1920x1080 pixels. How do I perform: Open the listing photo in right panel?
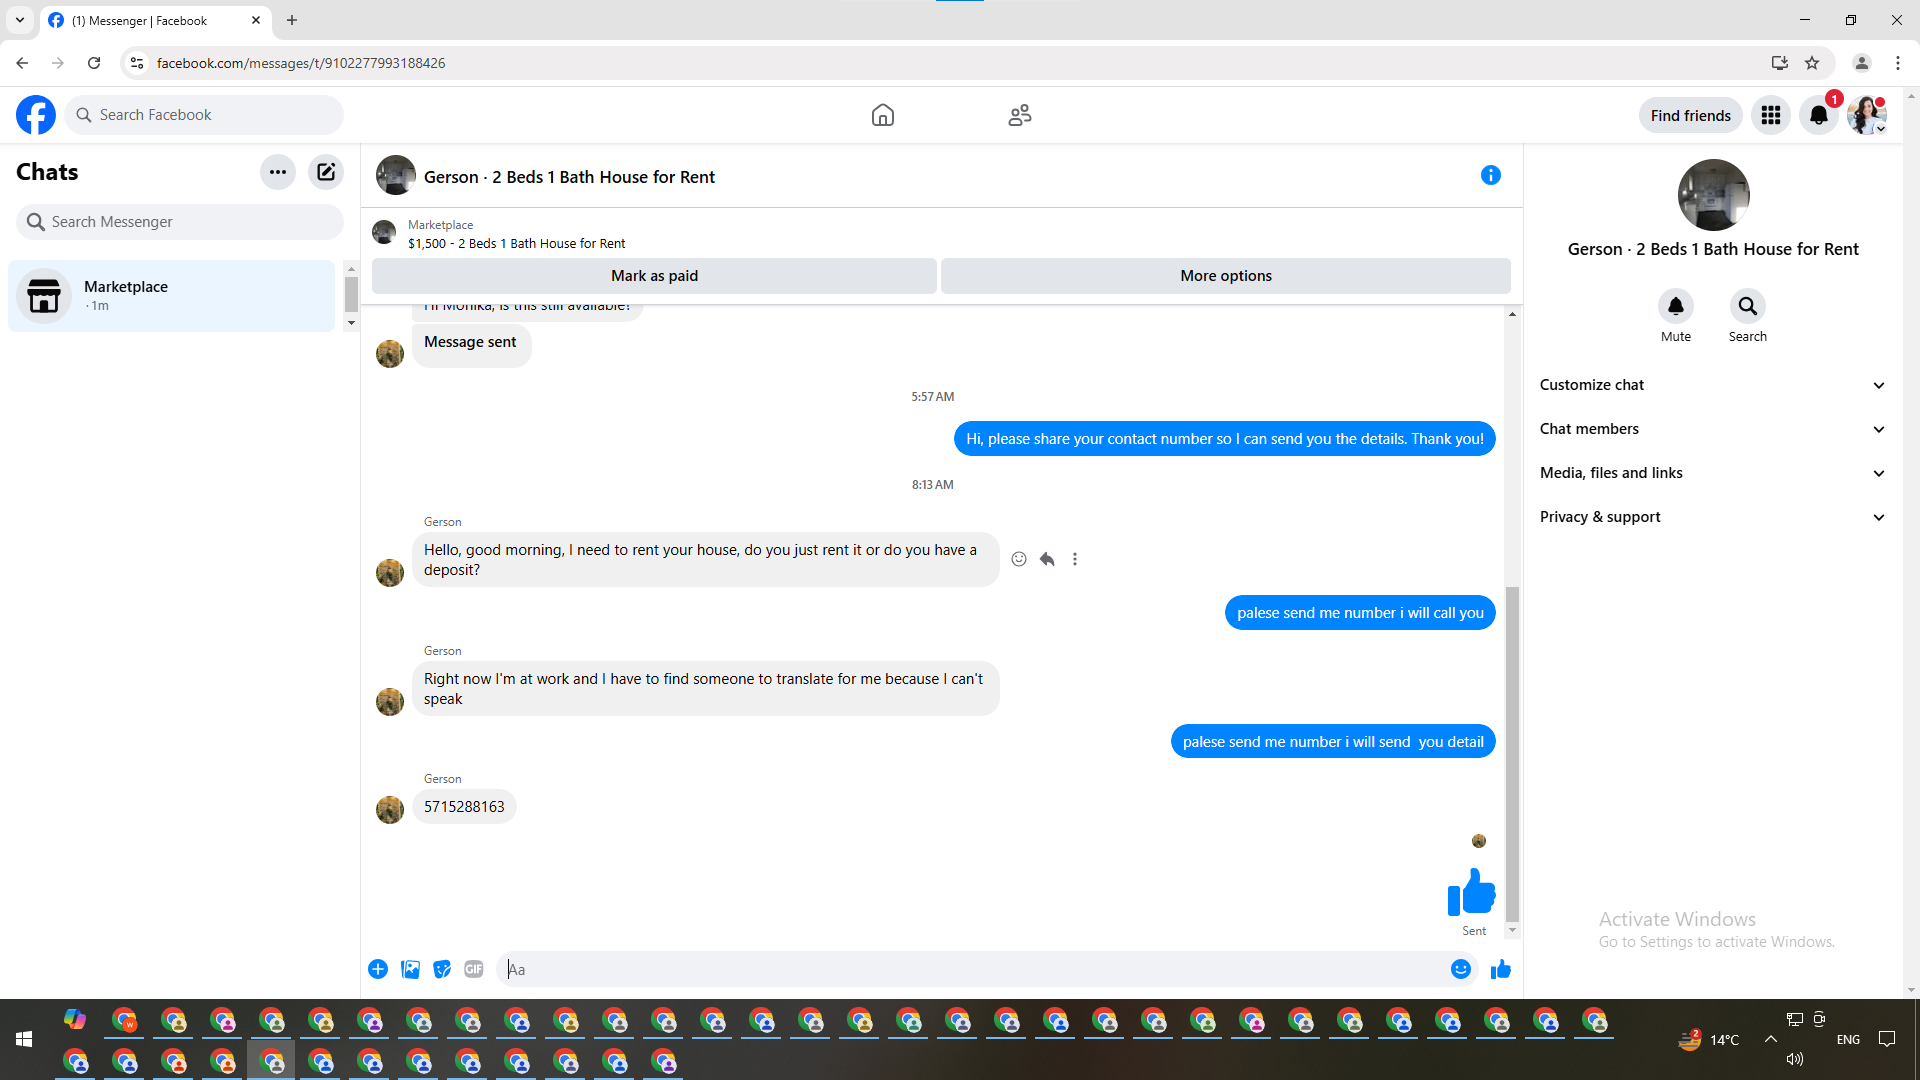click(1713, 195)
